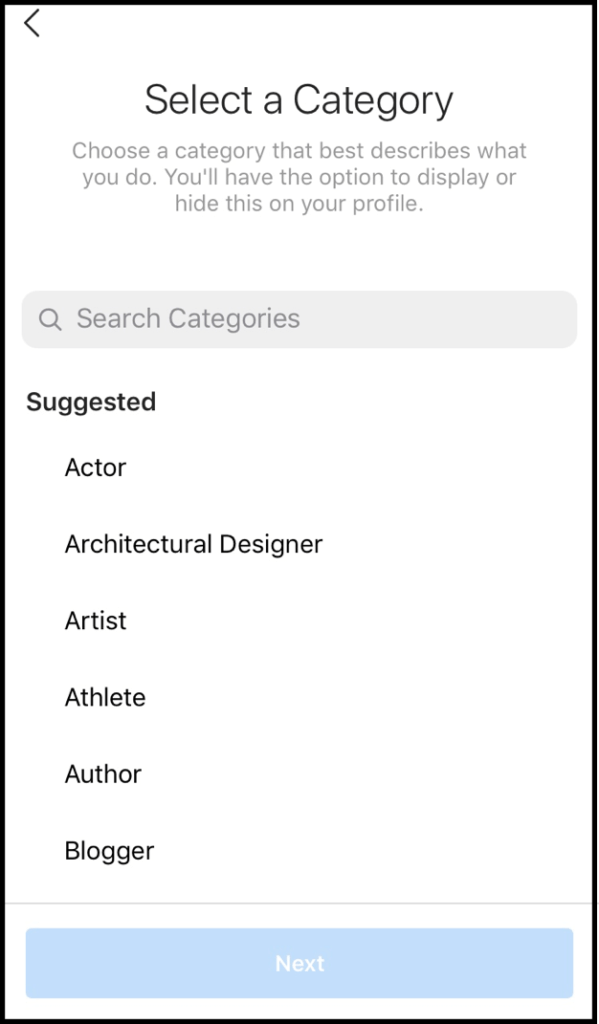599x1024 pixels.
Task: Return to the previous screen via back arrow
Action: [x=31, y=24]
